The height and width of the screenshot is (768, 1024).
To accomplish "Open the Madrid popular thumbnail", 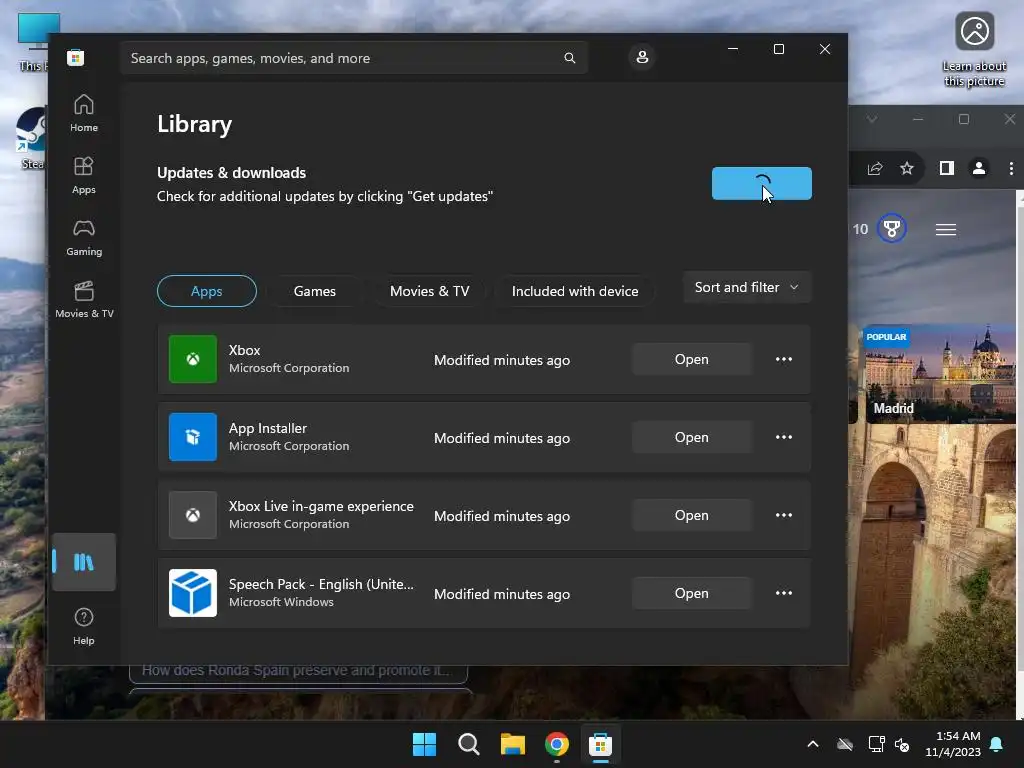I will [x=938, y=374].
